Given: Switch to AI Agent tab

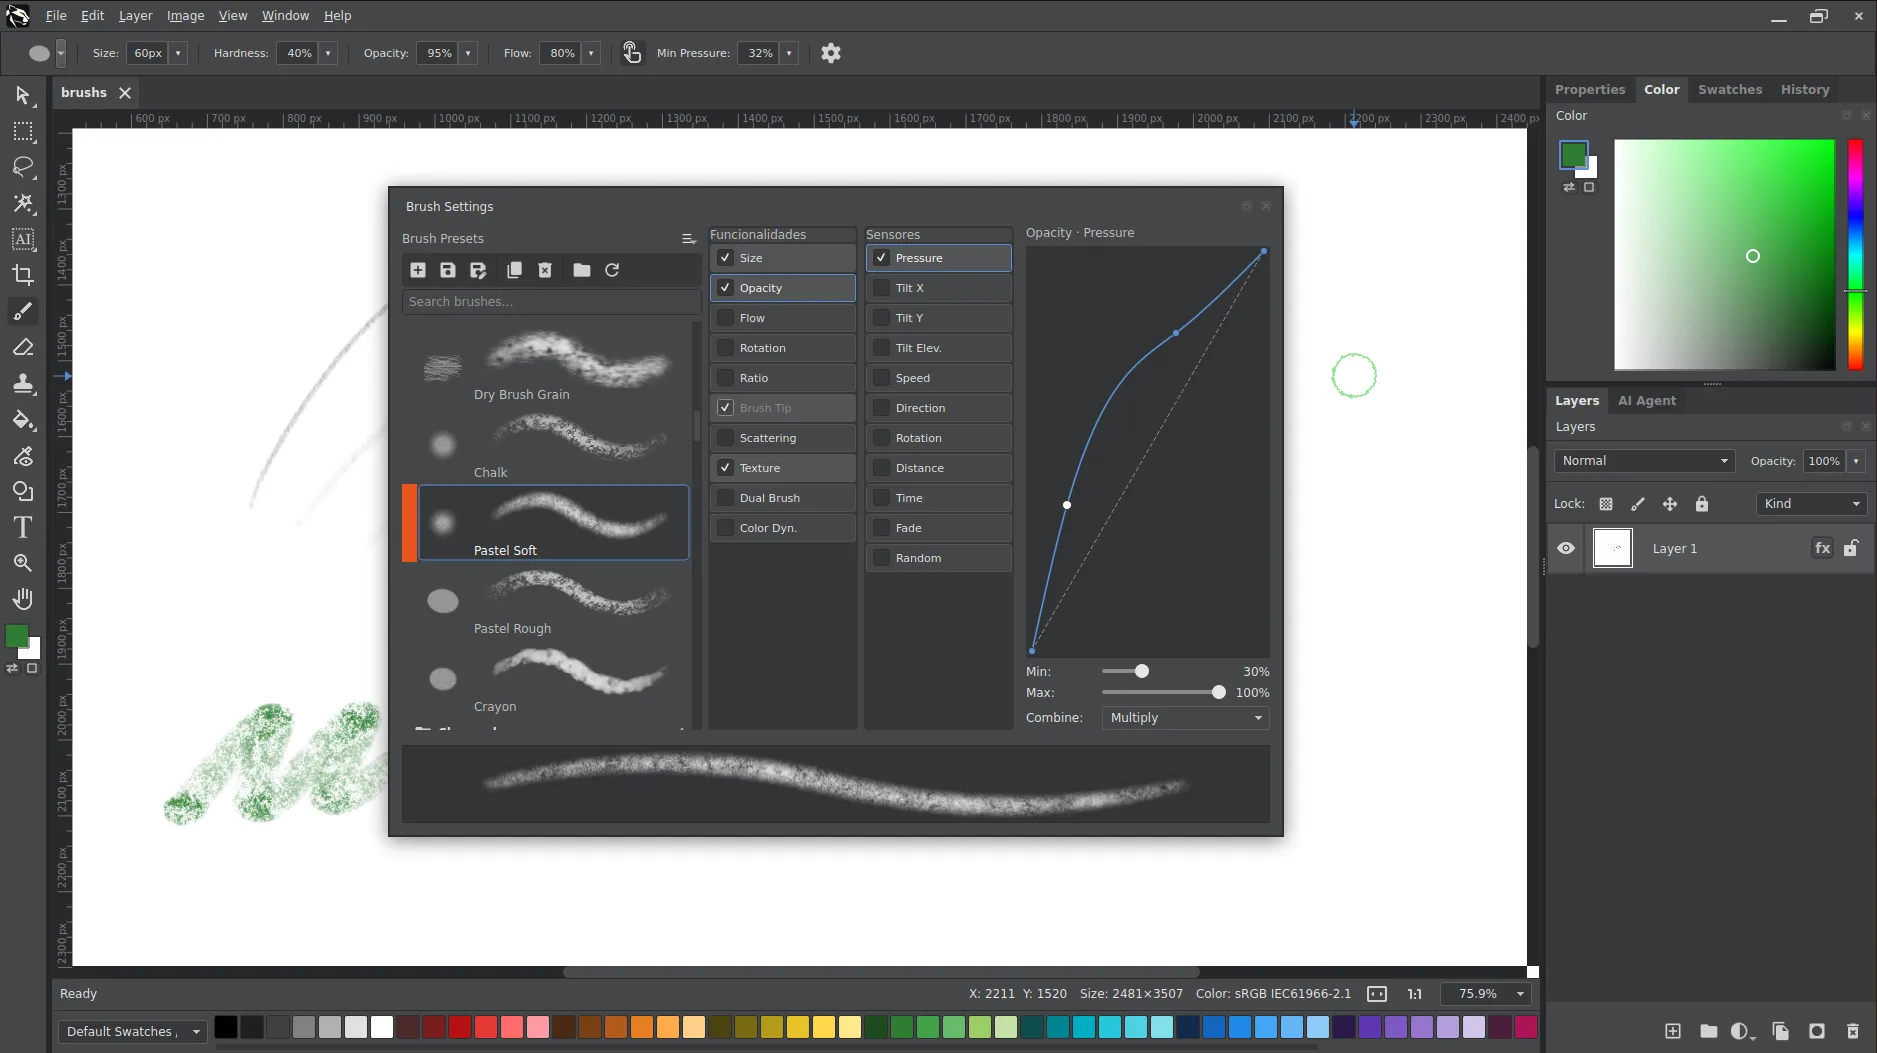Looking at the screenshot, I should pos(1647,400).
